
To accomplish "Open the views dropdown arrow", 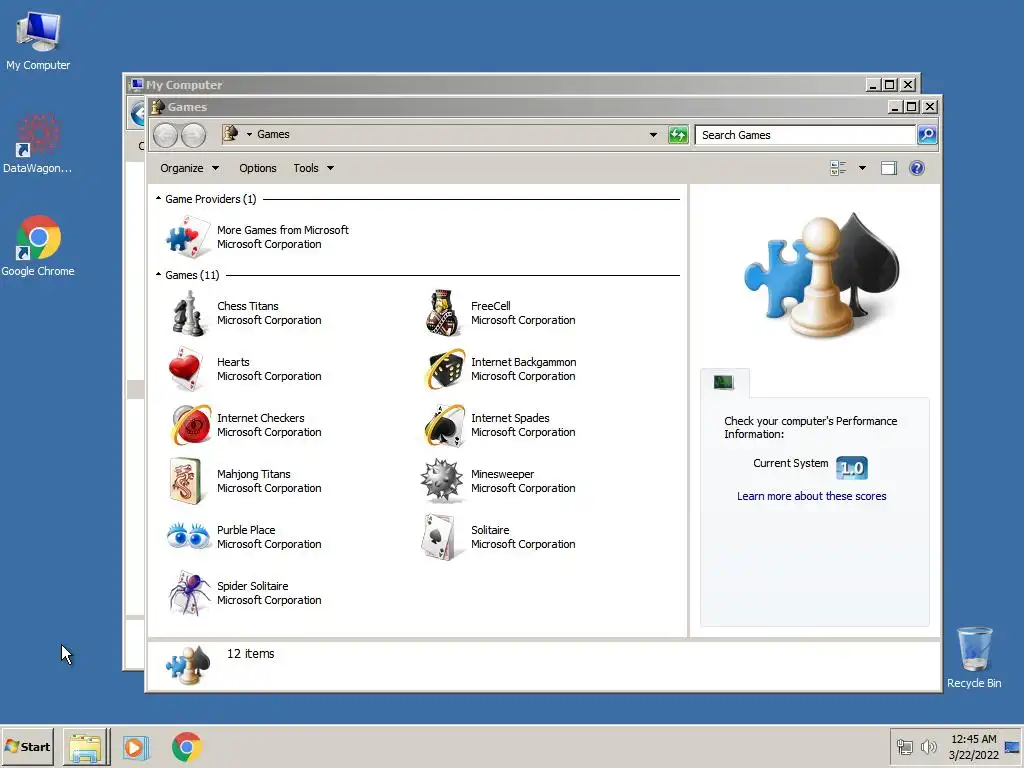I will tap(862, 168).
